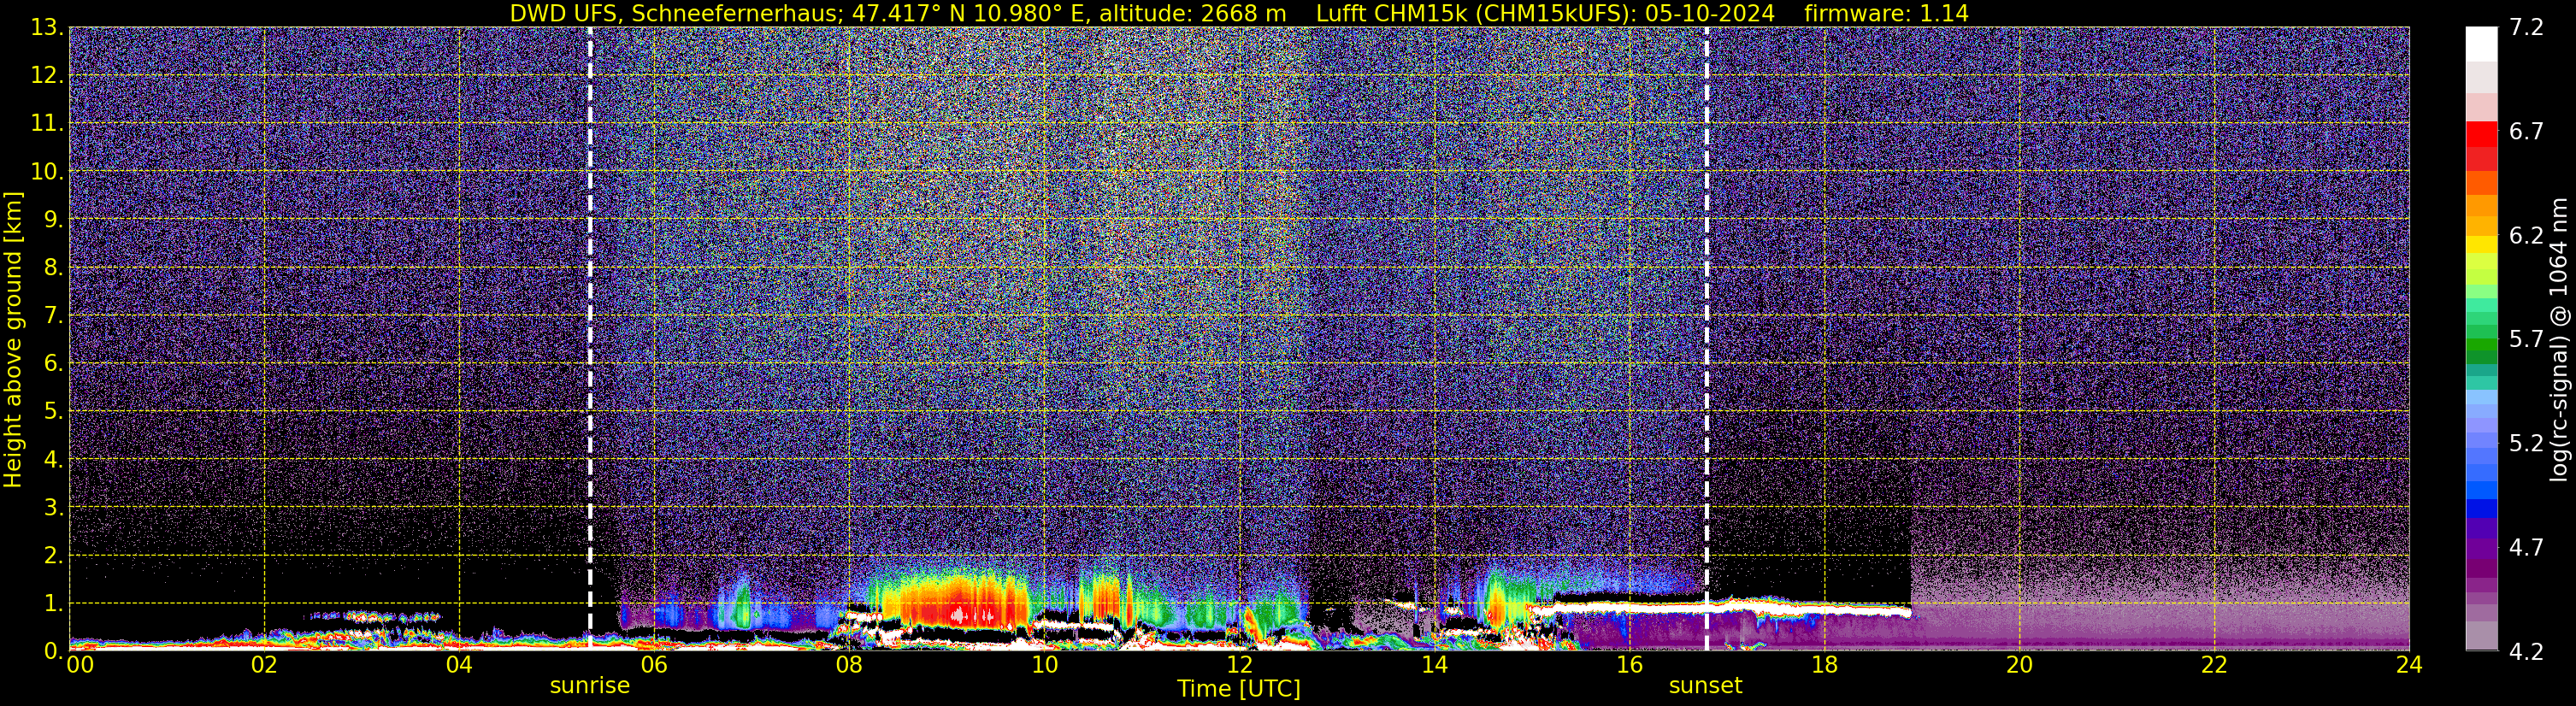Click the 20 time tick label
2576x706 pixels.
(2019, 664)
